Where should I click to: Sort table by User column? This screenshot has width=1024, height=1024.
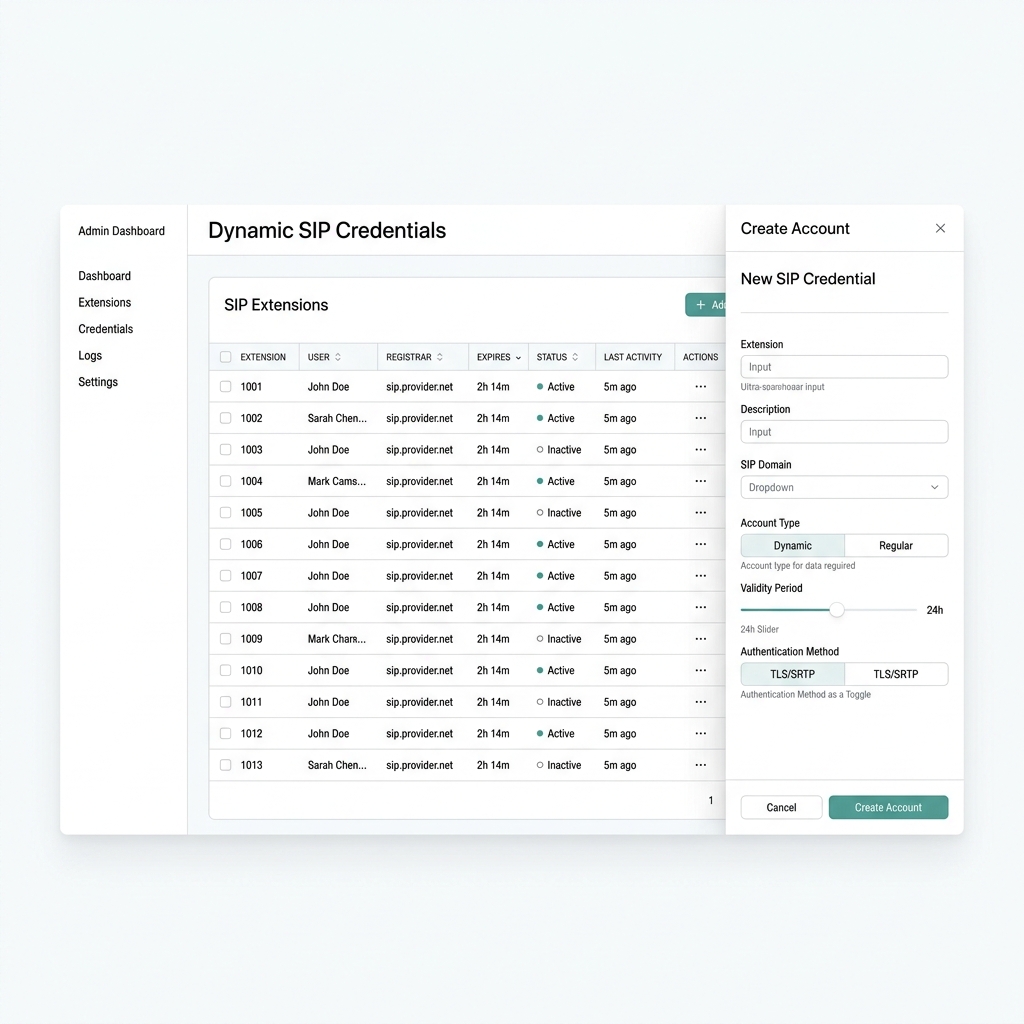[x=338, y=357]
